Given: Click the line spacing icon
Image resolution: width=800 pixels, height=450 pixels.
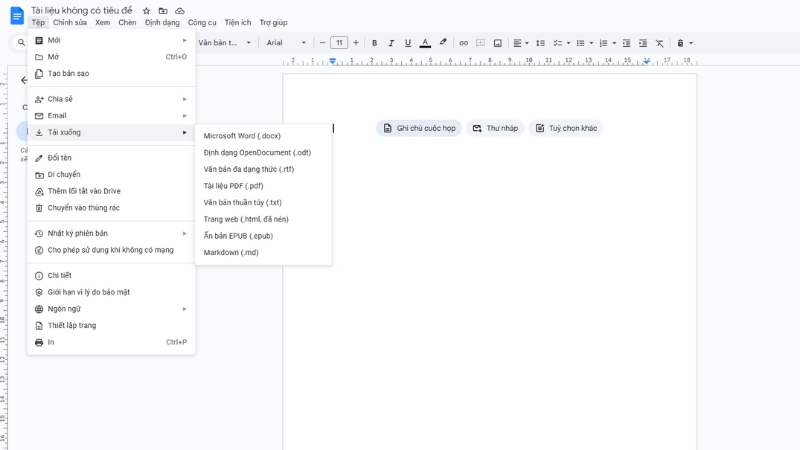Looking at the screenshot, I should (x=540, y=43).
